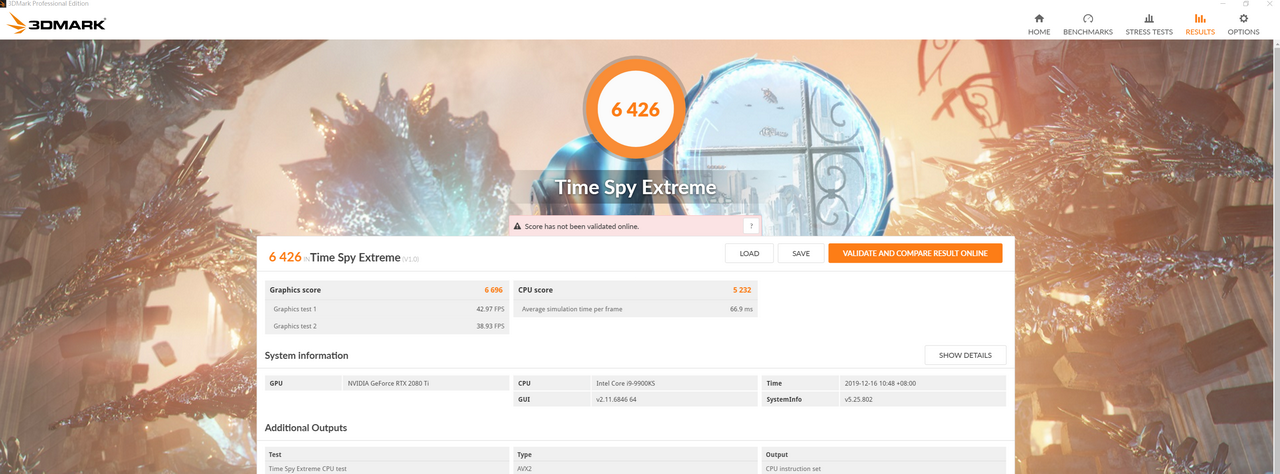Click the Time Spy Extreme CPU test cell
Viewport: 1280px width, 474px height.
click(x=307, y=468)
